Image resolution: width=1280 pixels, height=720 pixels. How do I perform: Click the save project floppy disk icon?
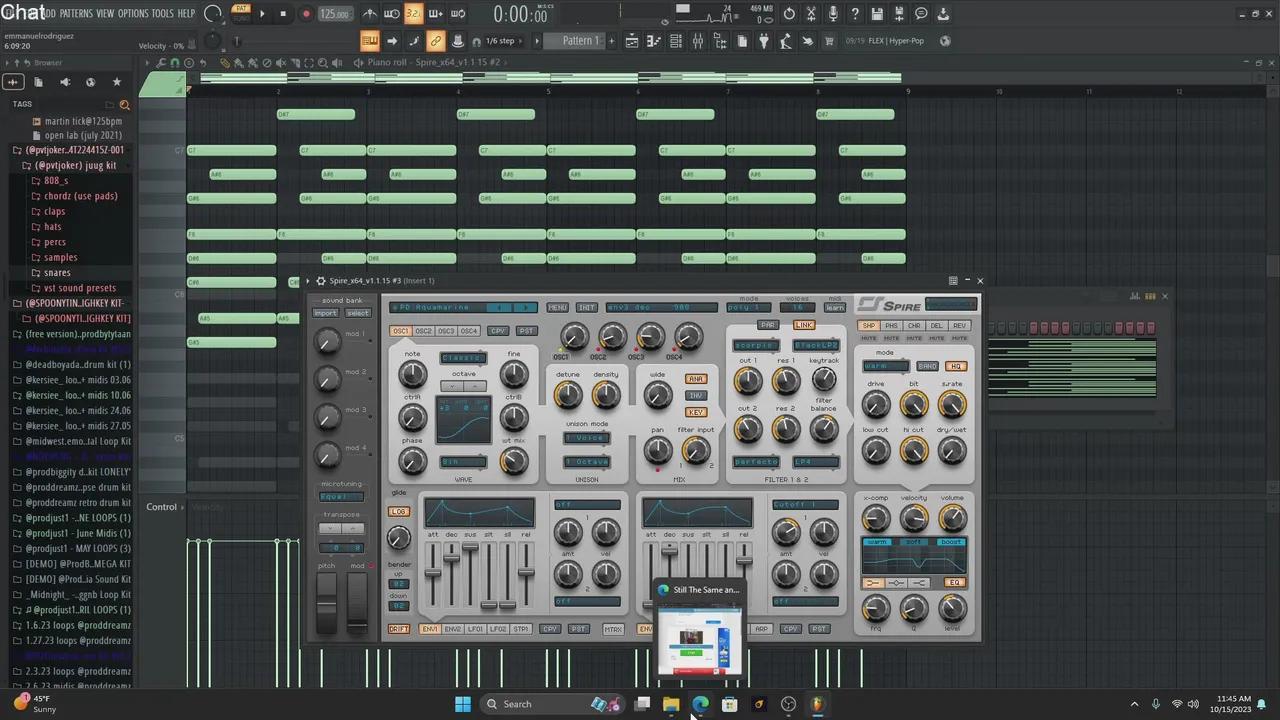pyautogui.click(x=876, y=14)
